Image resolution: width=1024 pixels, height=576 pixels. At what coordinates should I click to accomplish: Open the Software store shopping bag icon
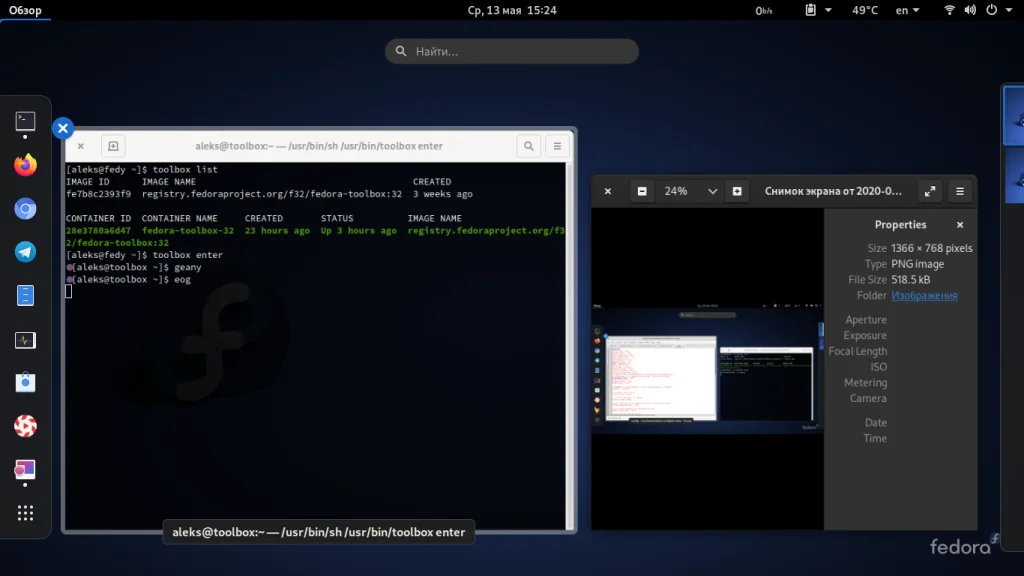point(25,383)
